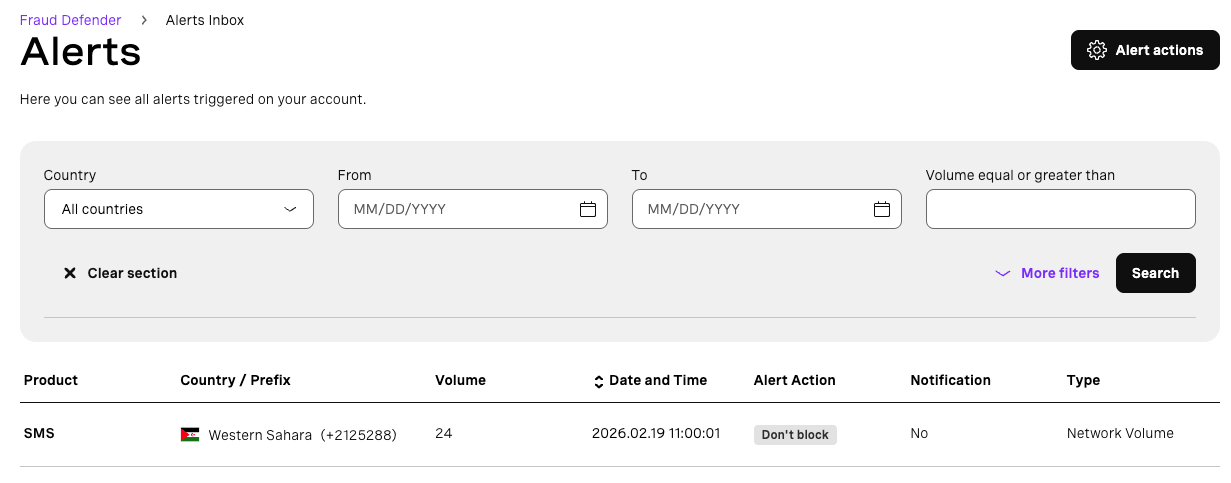This screenshot has width=1231, height=483.
Task: Click the Notification column header
Action: coord(950,380)
